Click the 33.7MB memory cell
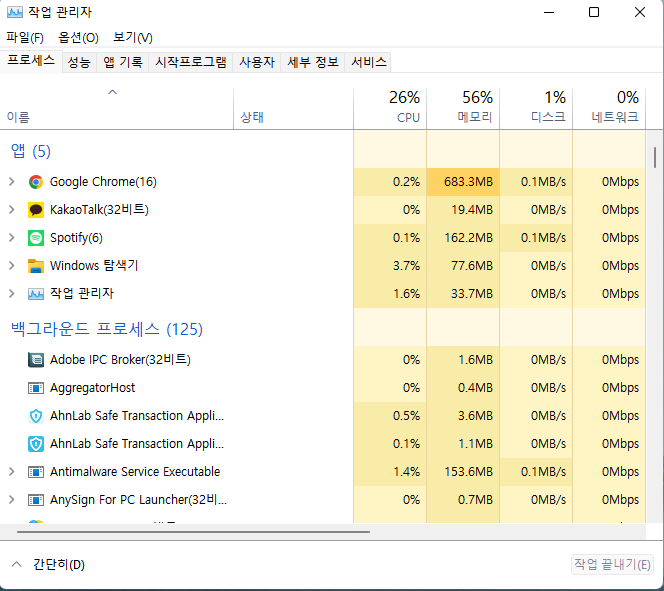Viewport: 664px width, 591px height. [x=463, y=294]
